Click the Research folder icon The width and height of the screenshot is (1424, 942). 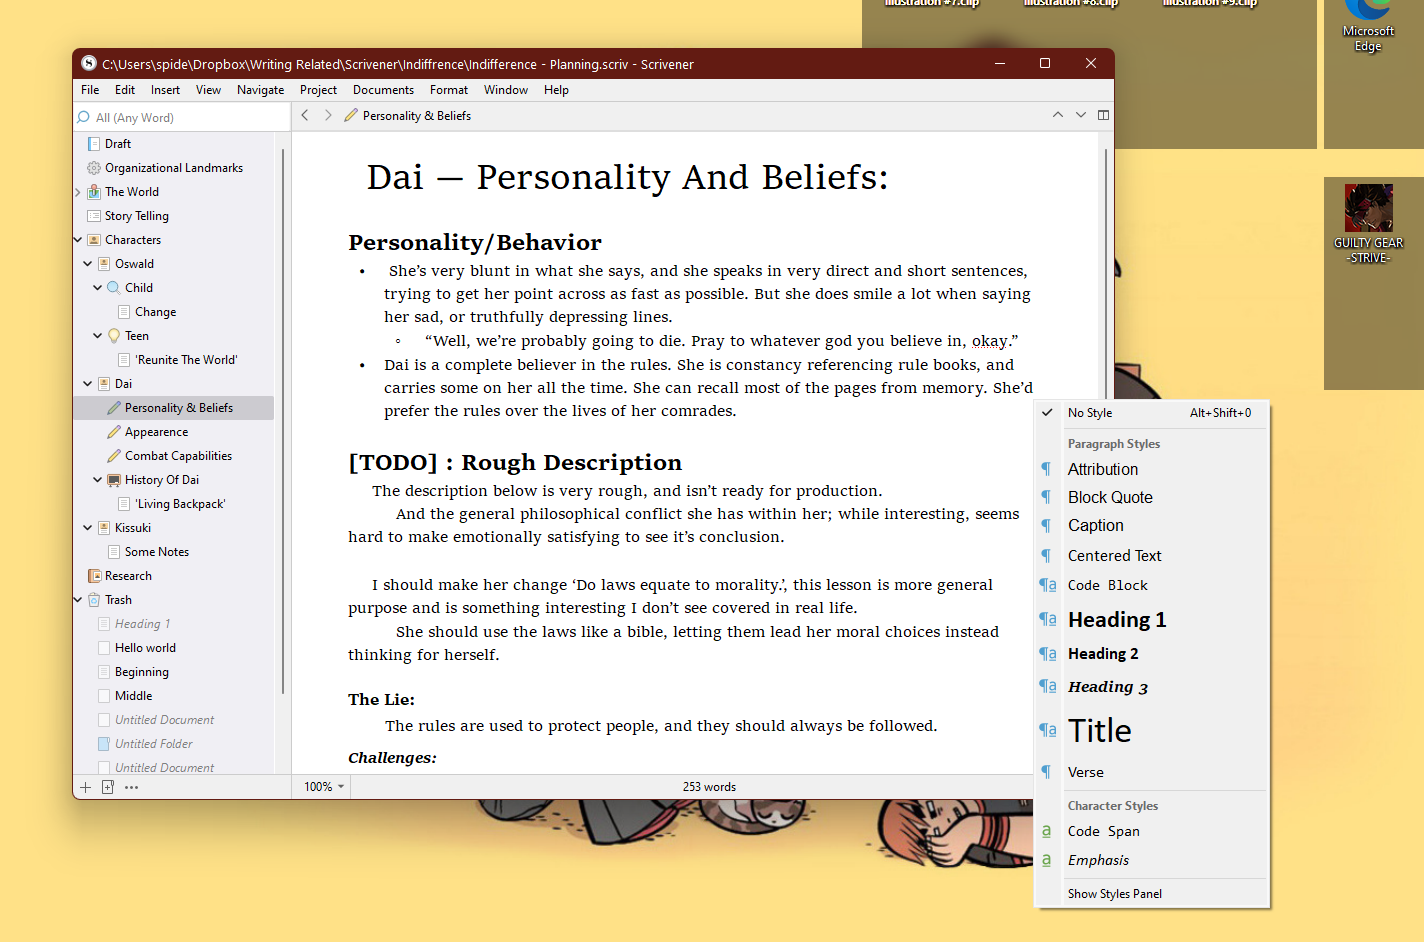pyautogui.click(x=94, y=575)
